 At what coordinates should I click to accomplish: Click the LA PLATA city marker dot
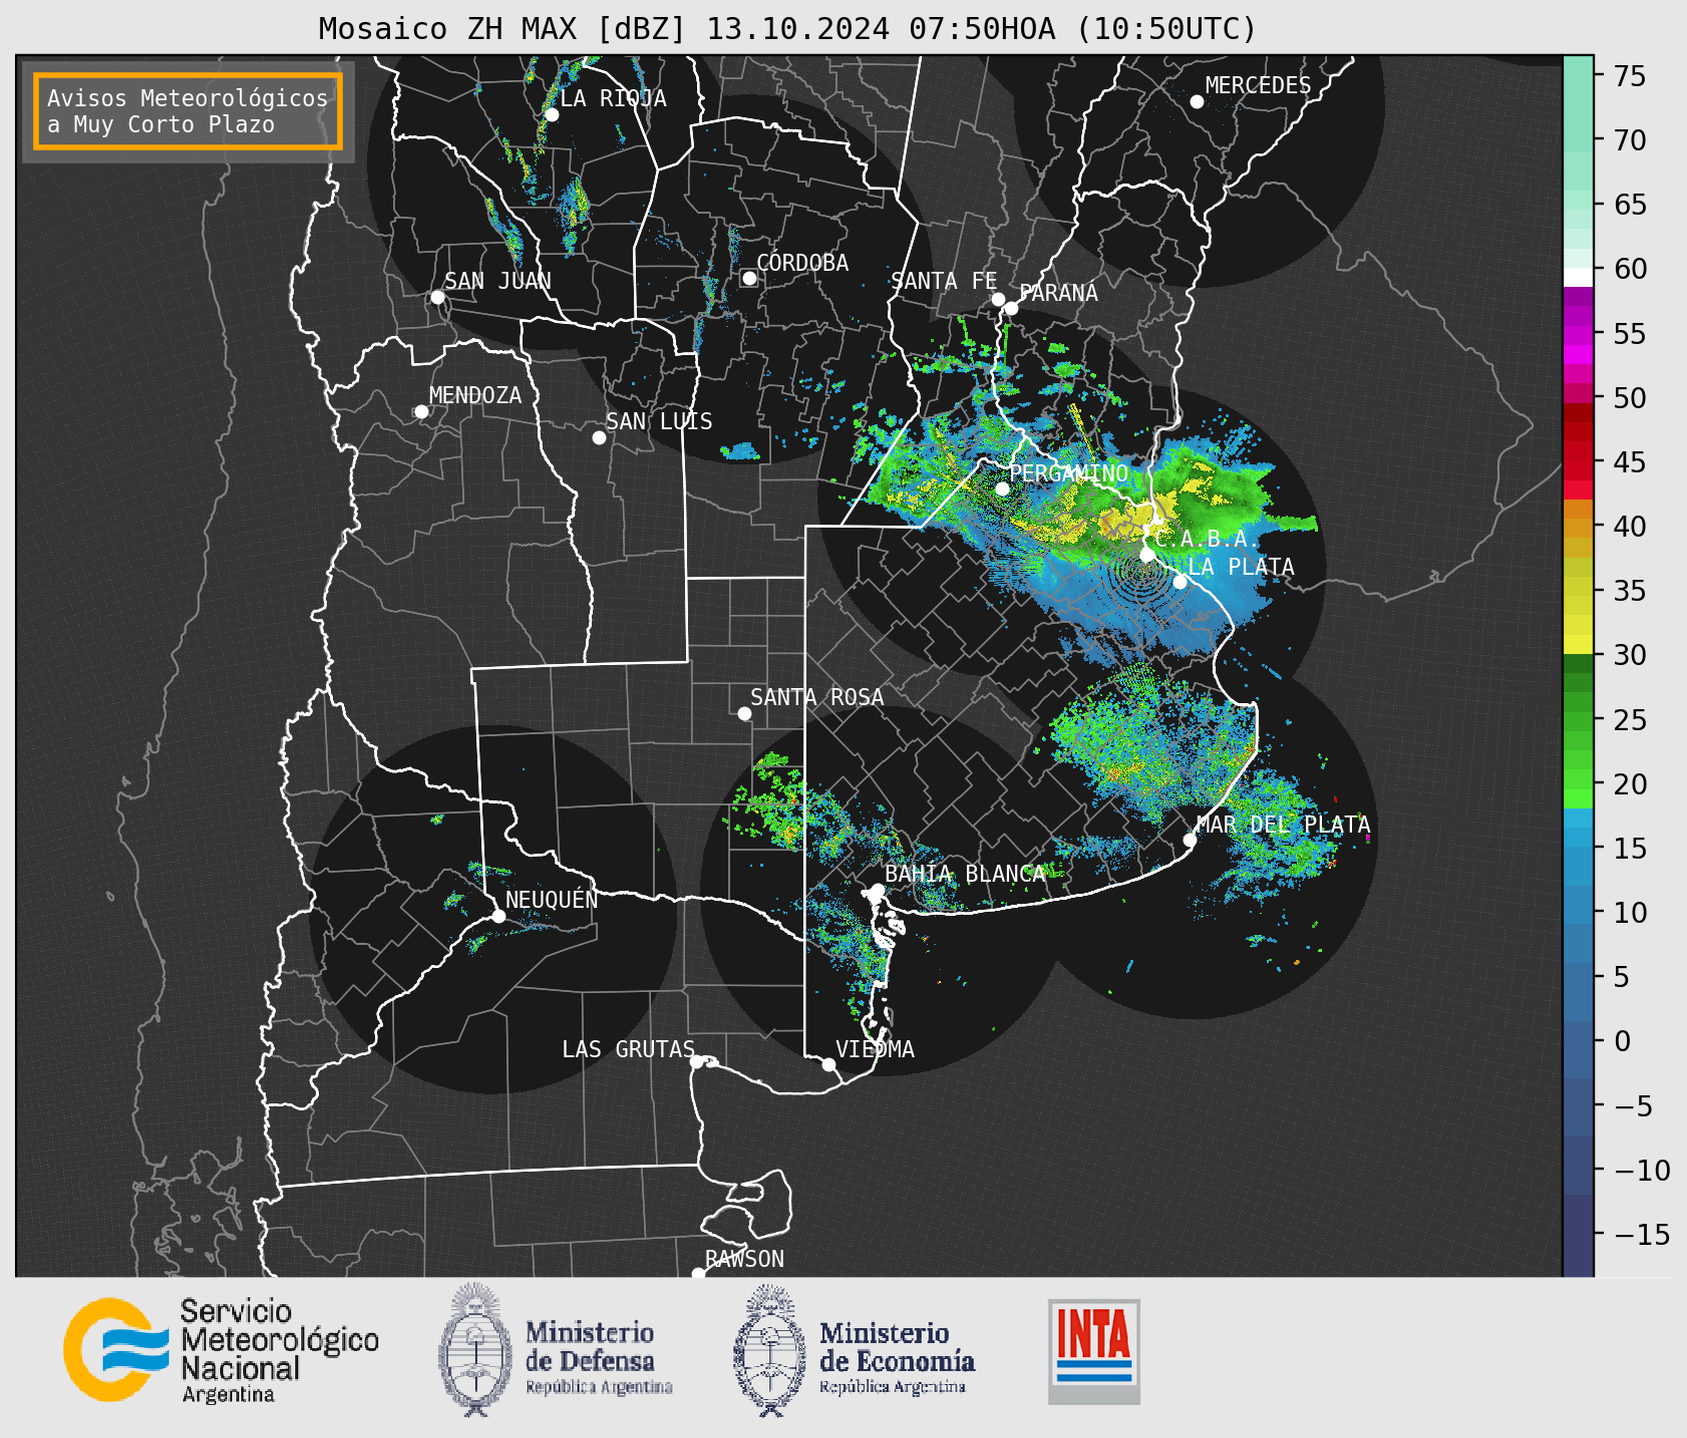pyautogui.click(x=1180, y=582)
